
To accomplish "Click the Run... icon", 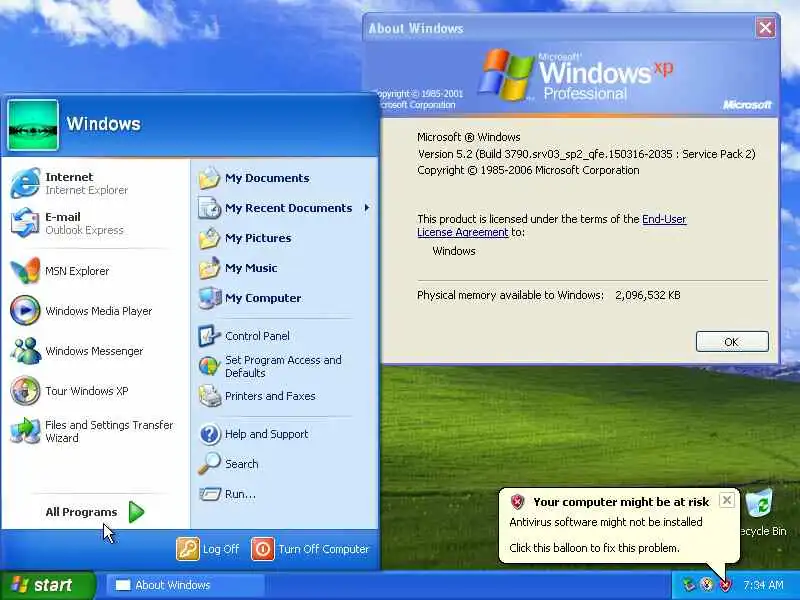I will [209, 494].
